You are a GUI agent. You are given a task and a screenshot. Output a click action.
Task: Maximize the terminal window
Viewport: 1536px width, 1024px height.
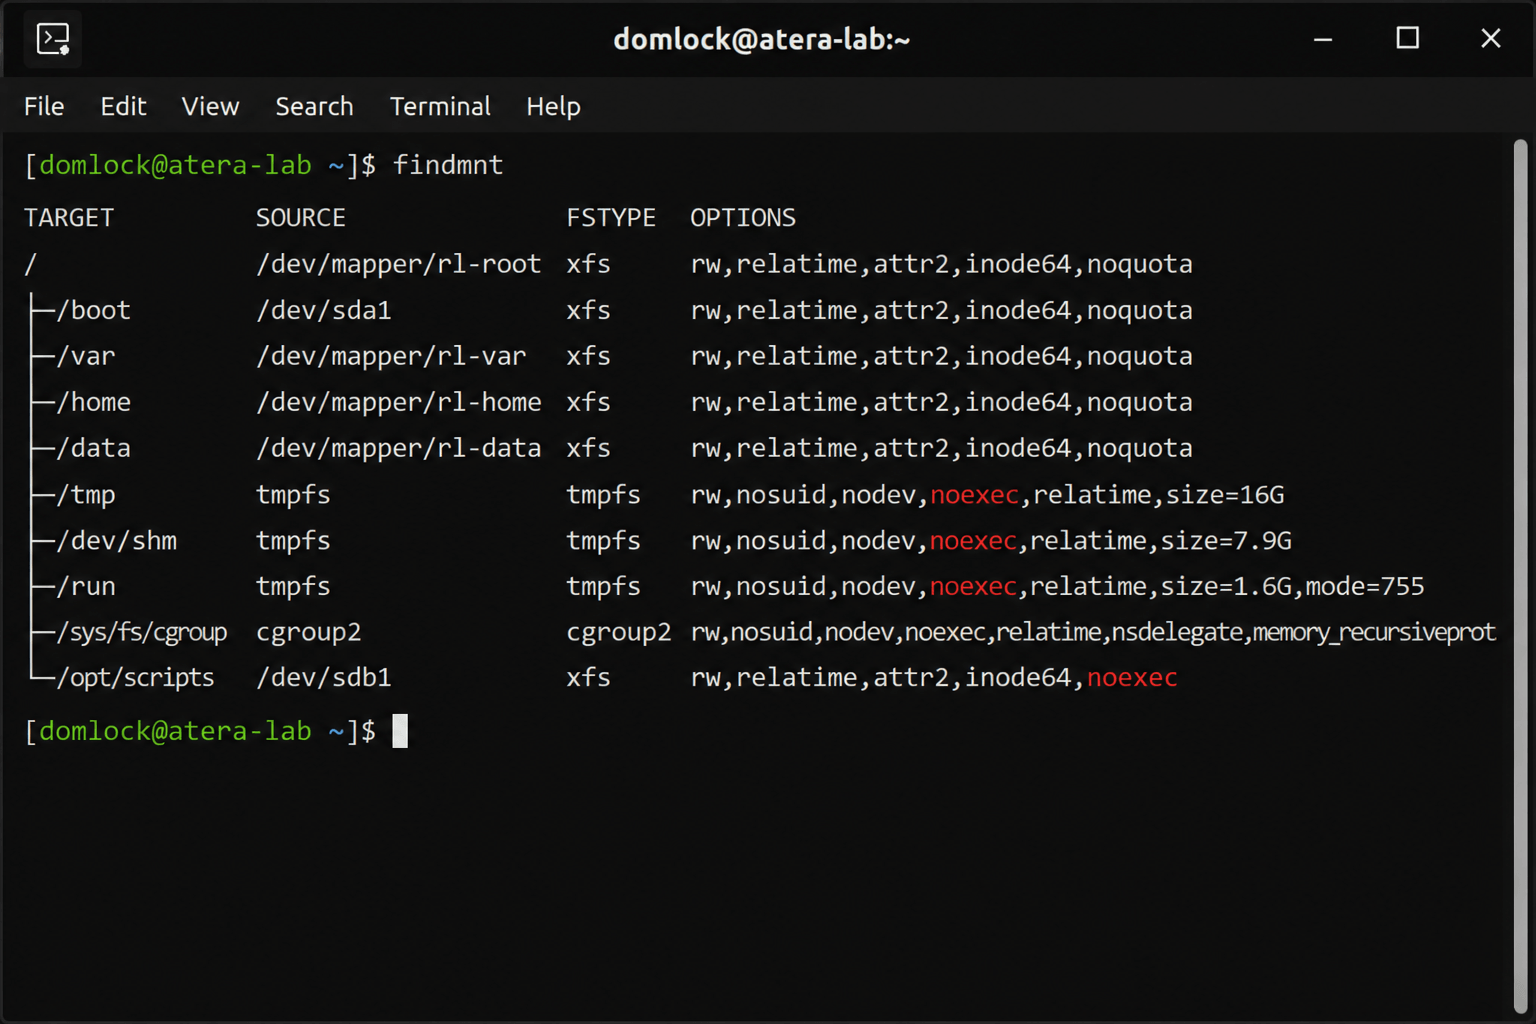(x=1407, y=39)
